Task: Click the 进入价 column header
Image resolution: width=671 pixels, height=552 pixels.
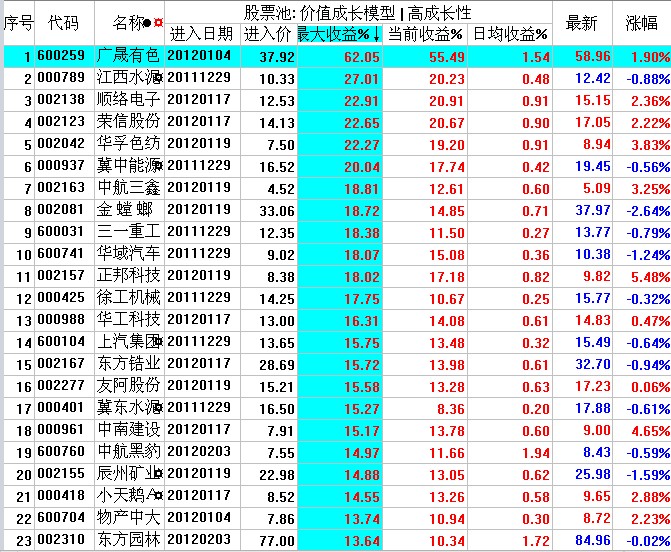Action: click(x=268, y=34)
